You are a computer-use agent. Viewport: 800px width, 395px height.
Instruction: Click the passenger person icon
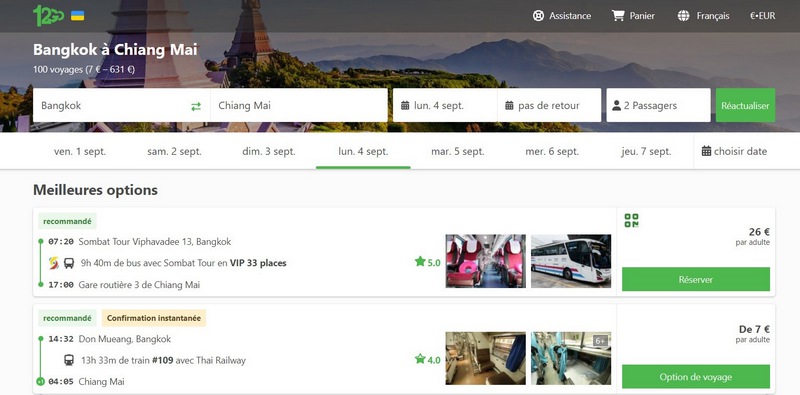pyautogui.click(x=616, y=106)
